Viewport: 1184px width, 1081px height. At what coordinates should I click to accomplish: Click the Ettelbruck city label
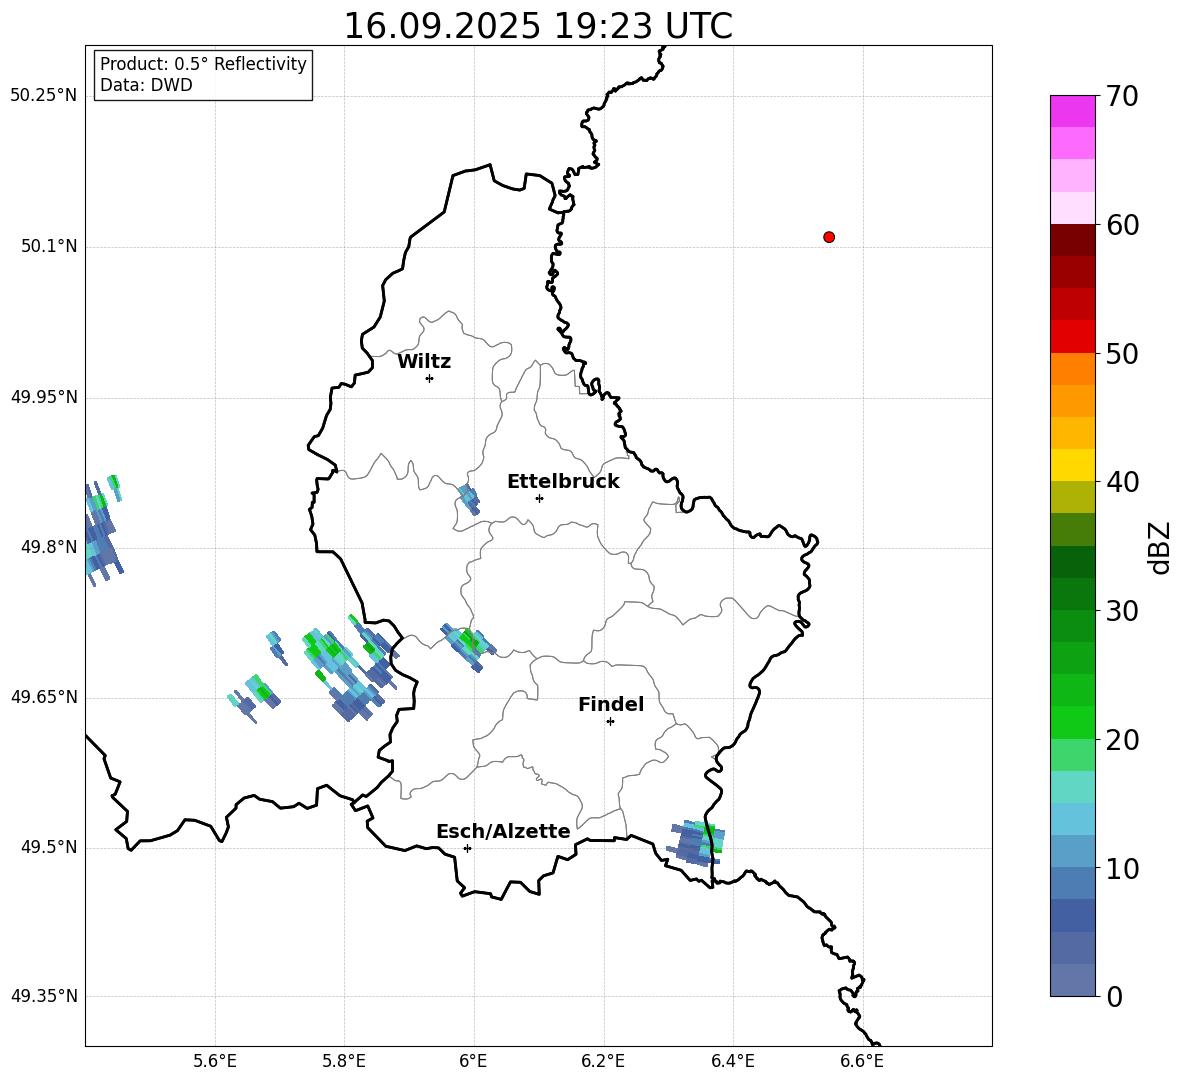coord(563,482)
